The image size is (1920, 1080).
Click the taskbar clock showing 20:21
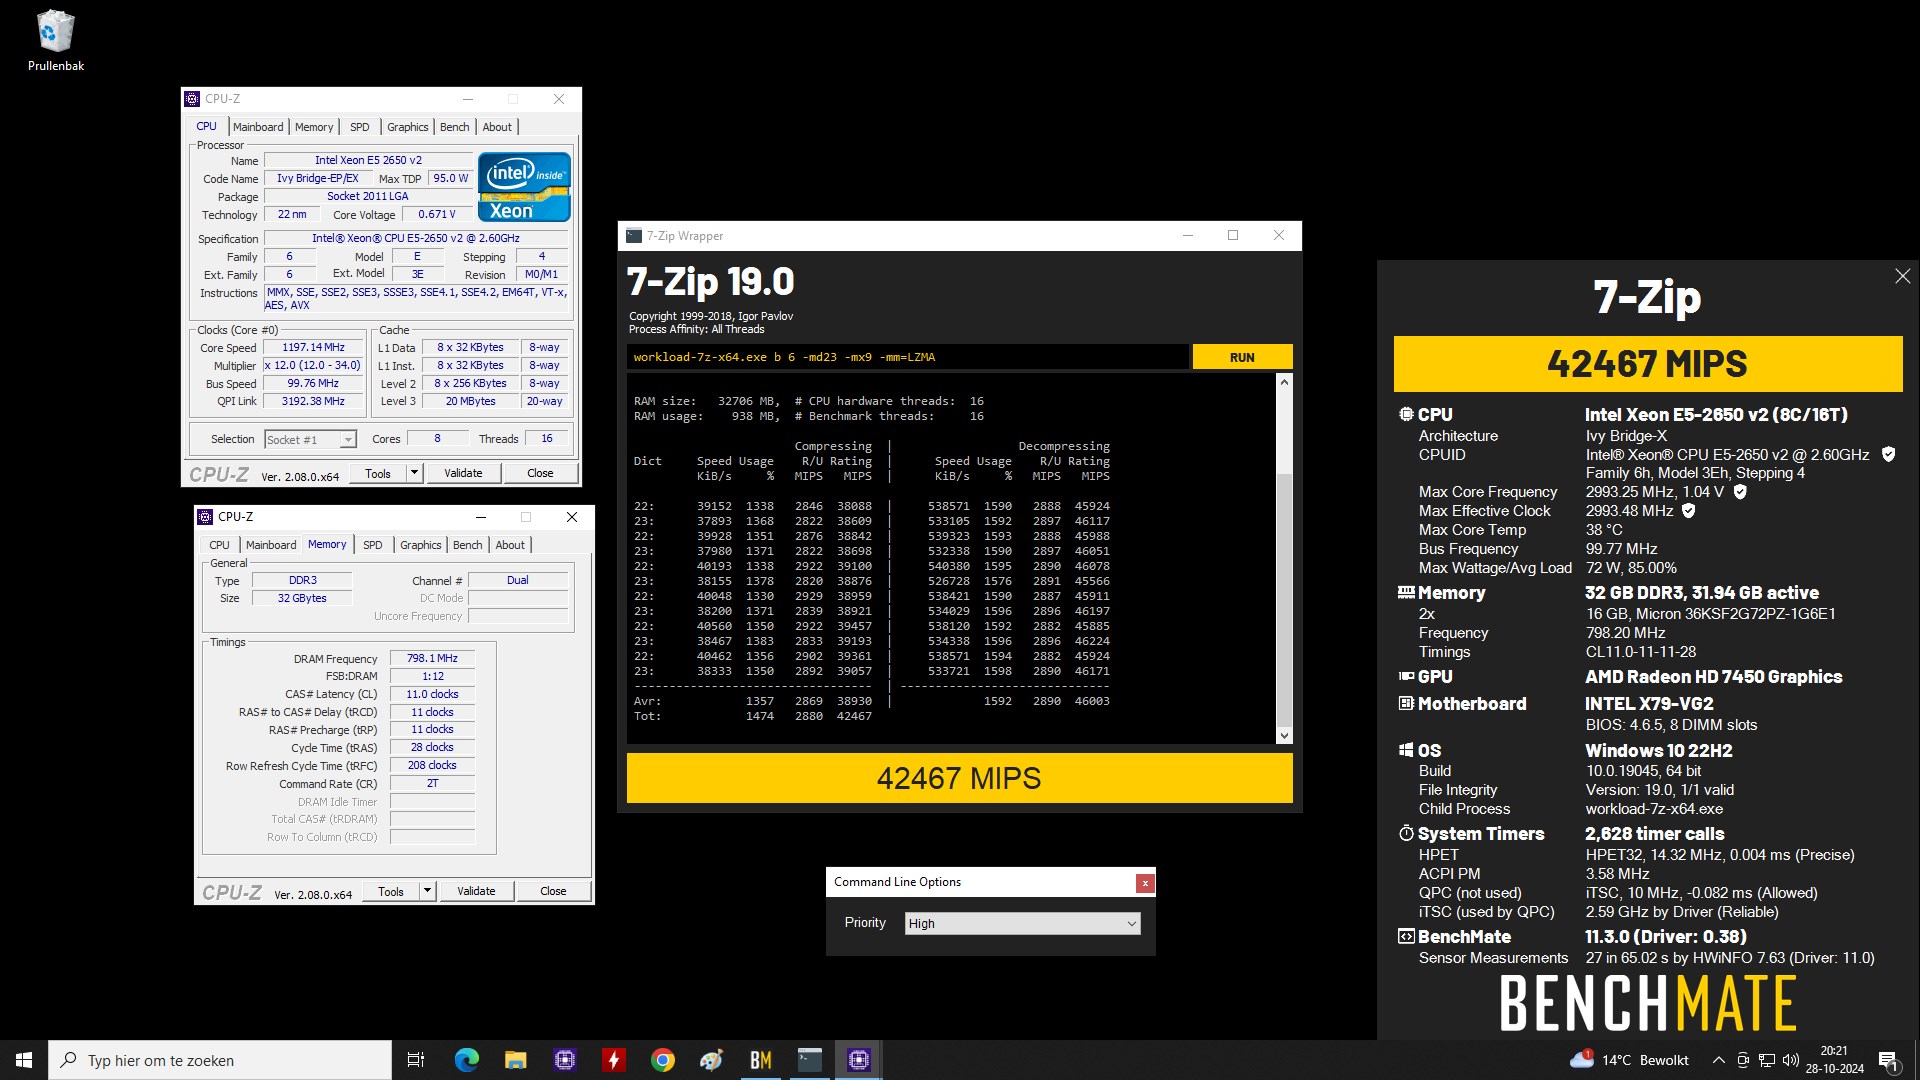point(1834,1060)
